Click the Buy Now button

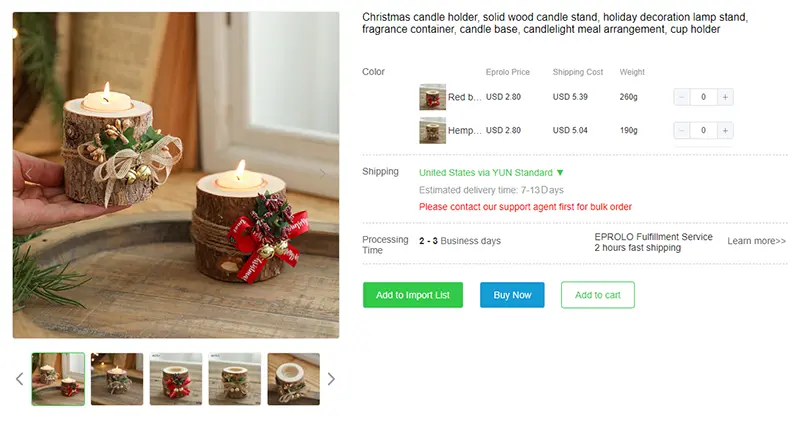click(512, 295)
